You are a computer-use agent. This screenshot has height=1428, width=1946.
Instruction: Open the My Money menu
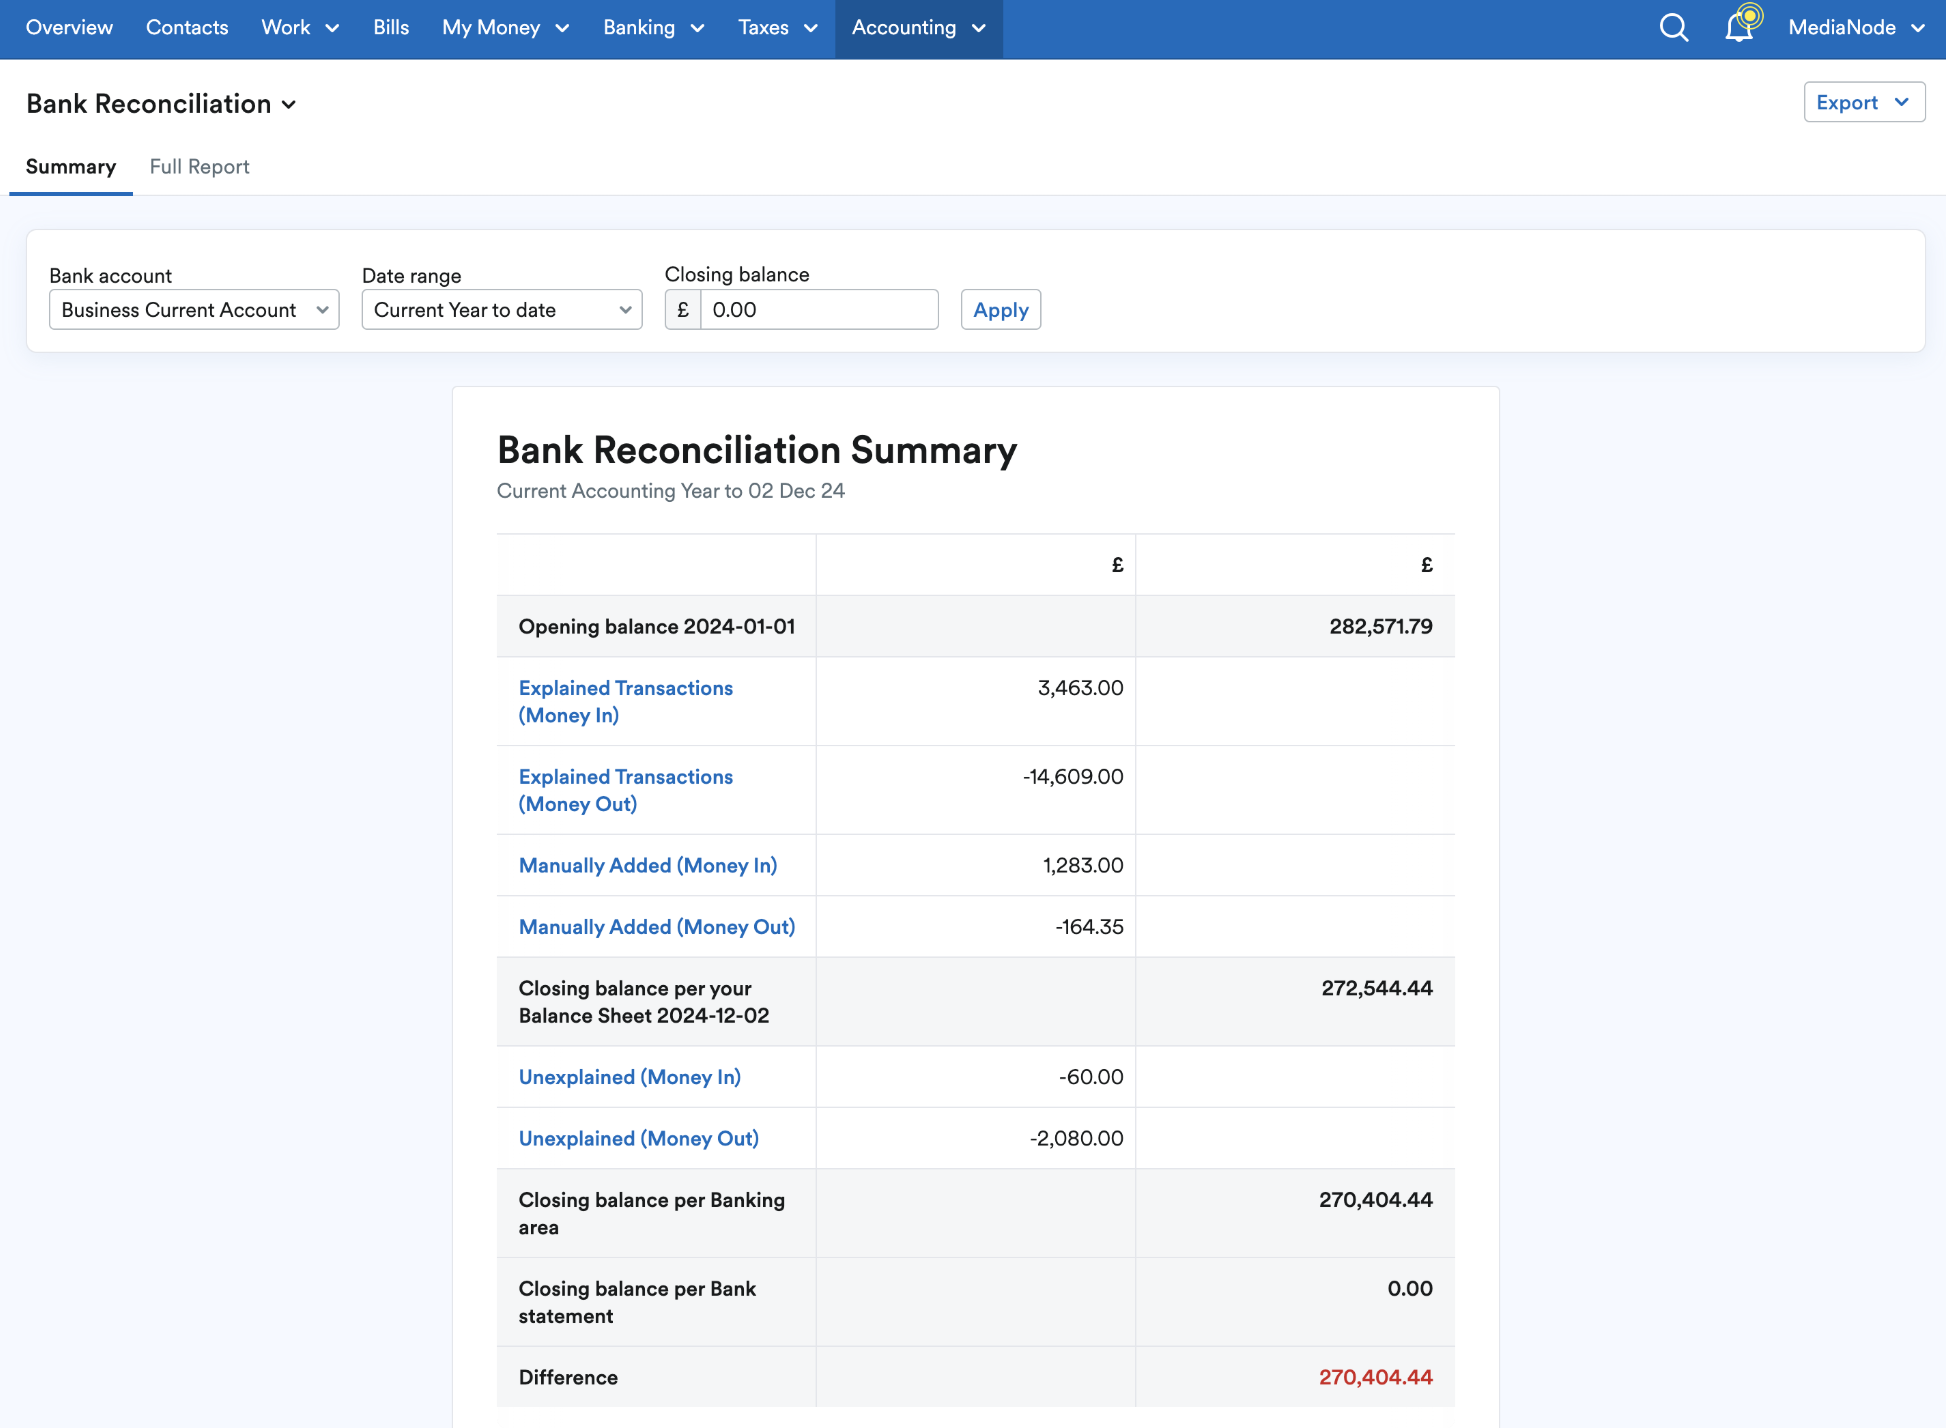pos(505,28)
